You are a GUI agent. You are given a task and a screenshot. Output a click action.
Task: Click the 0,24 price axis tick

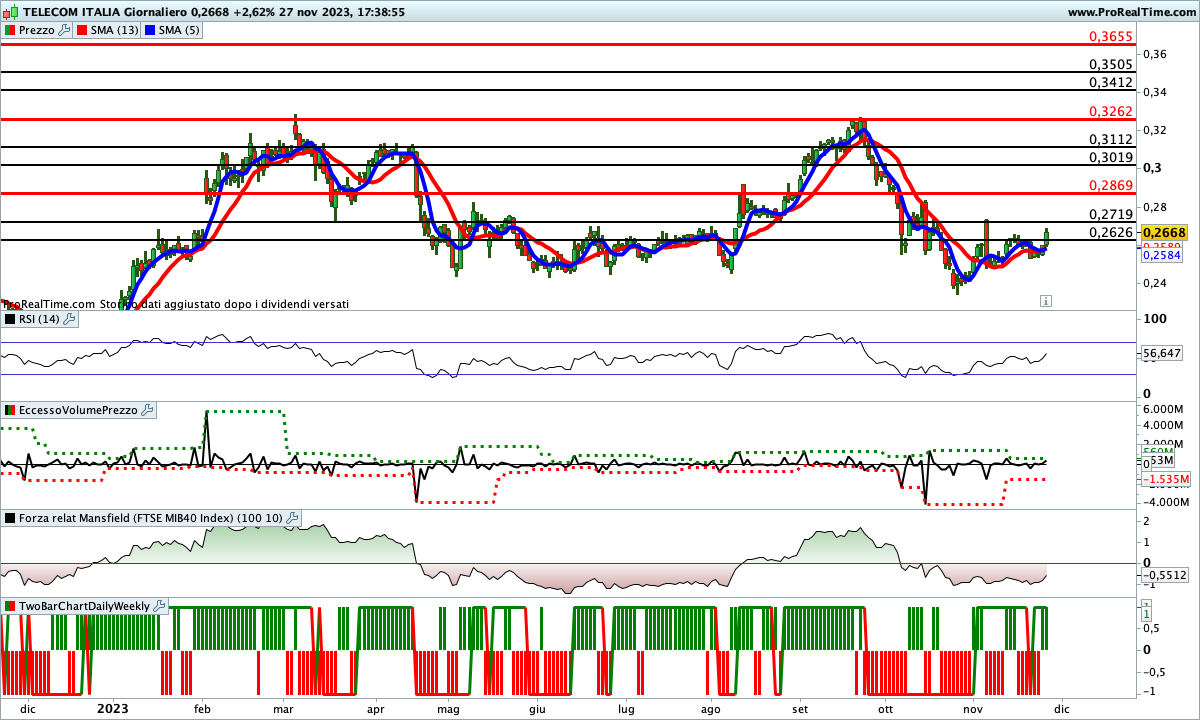[1156, 283]
